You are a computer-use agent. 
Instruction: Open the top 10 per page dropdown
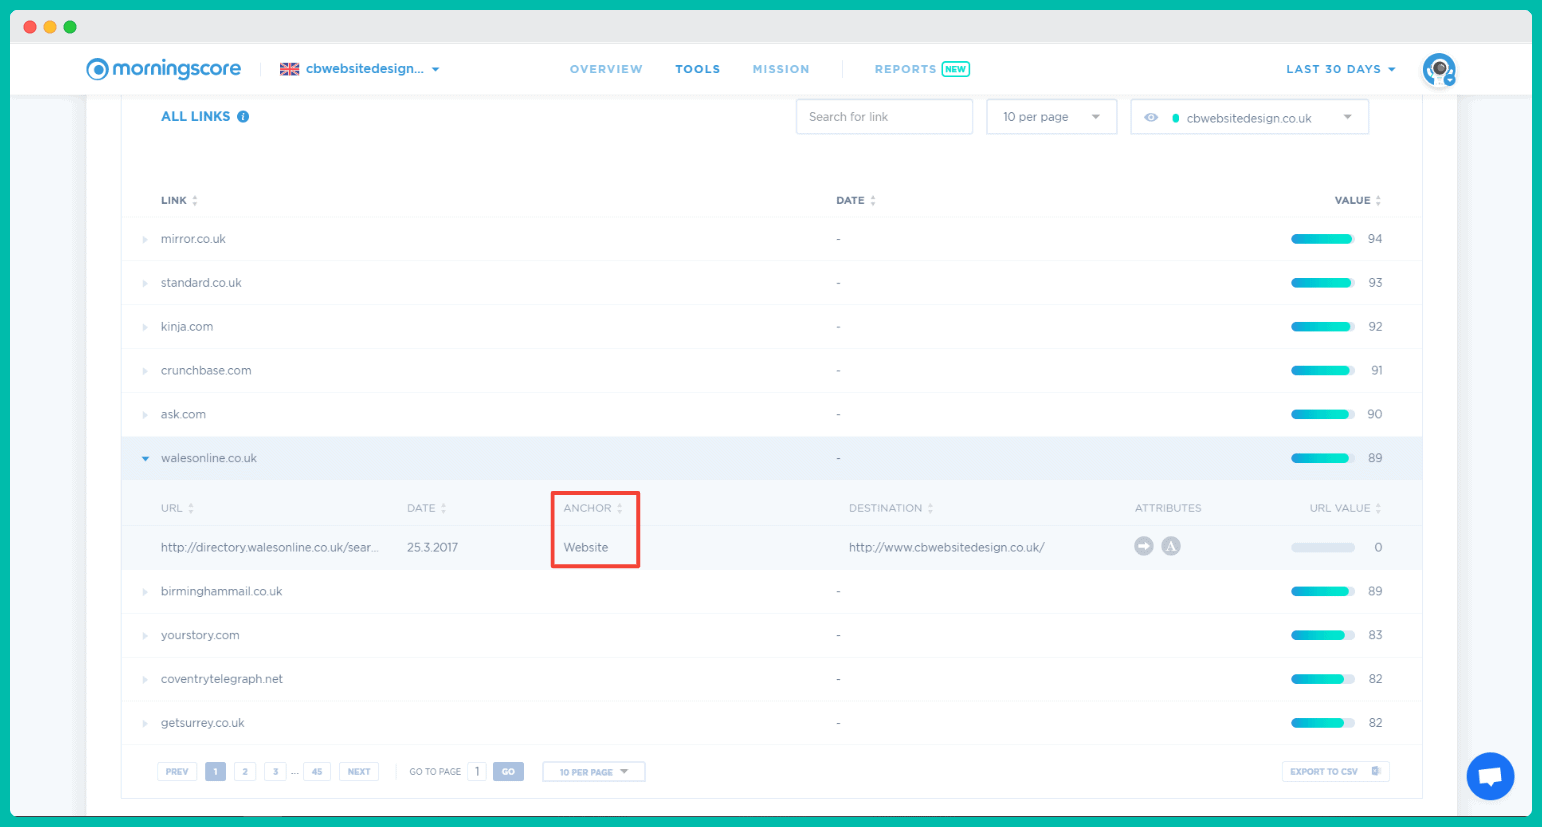pos(1051,117)
